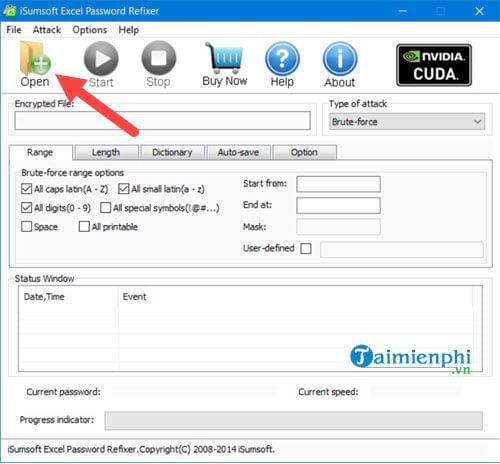Click the Date,Time column header

point(44,297)
